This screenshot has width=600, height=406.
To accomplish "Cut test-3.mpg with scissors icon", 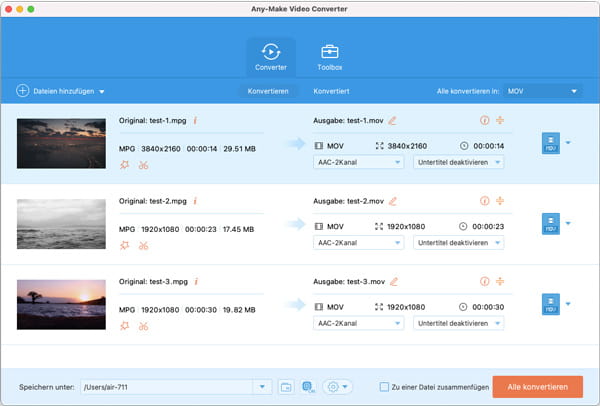I will click(143, 326).
